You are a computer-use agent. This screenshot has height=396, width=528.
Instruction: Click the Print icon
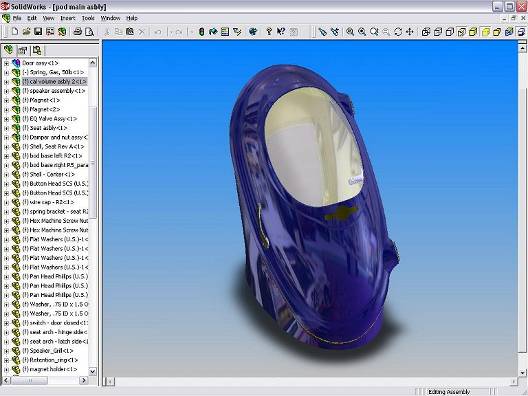click(77, 32)
